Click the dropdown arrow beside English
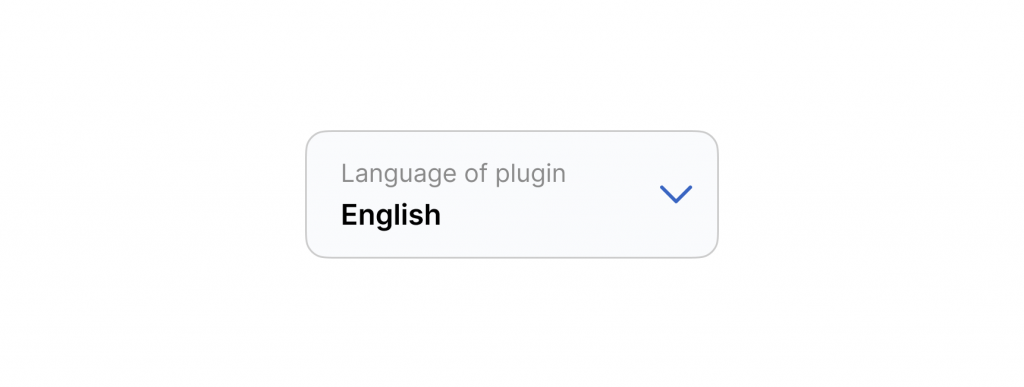Image resolution: width=1024 pixels, height=387 pixels. [676, 194]
